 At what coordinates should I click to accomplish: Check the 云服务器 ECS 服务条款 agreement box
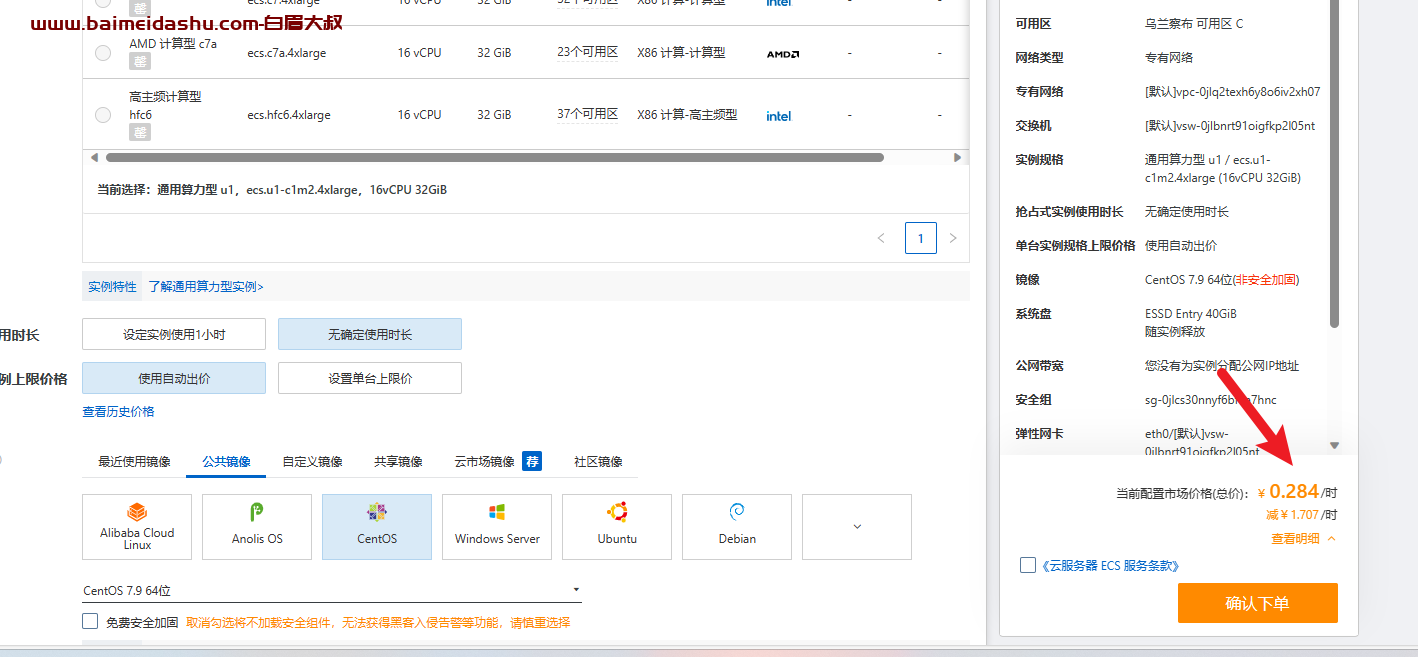[1027, 565]
